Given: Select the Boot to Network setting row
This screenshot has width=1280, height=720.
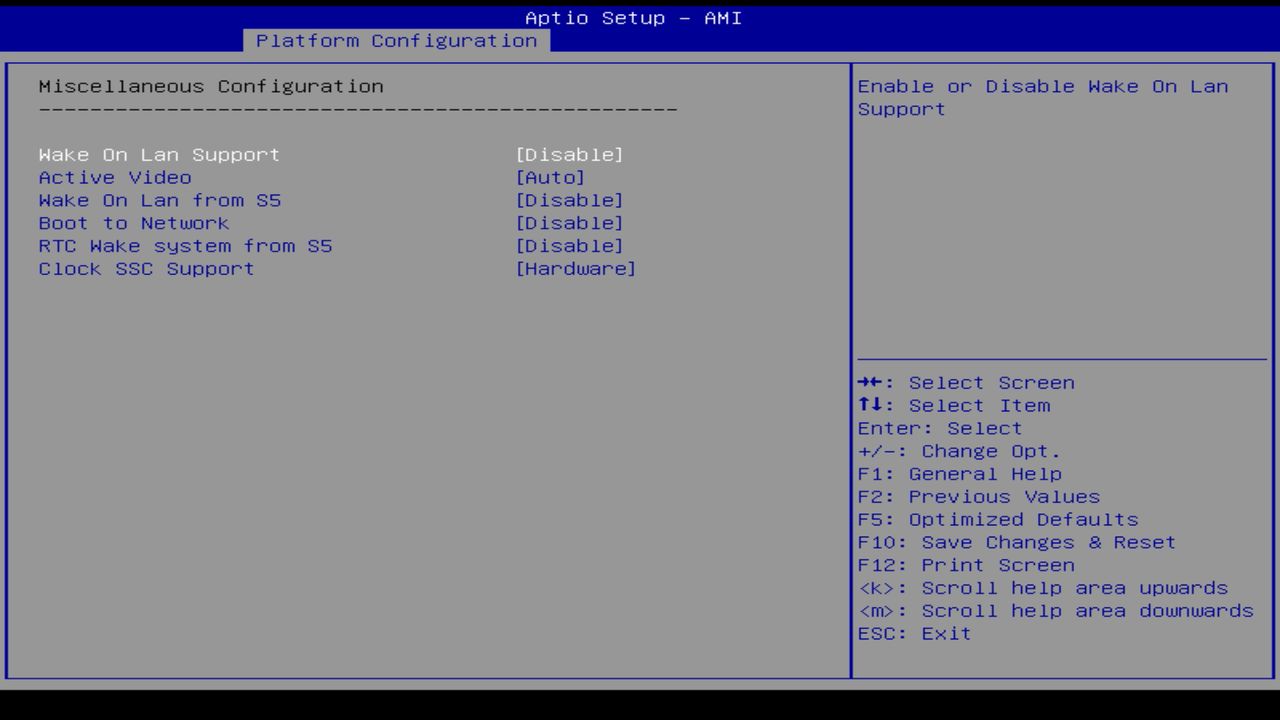Looking at the screenshot, I should click(132, 223).
